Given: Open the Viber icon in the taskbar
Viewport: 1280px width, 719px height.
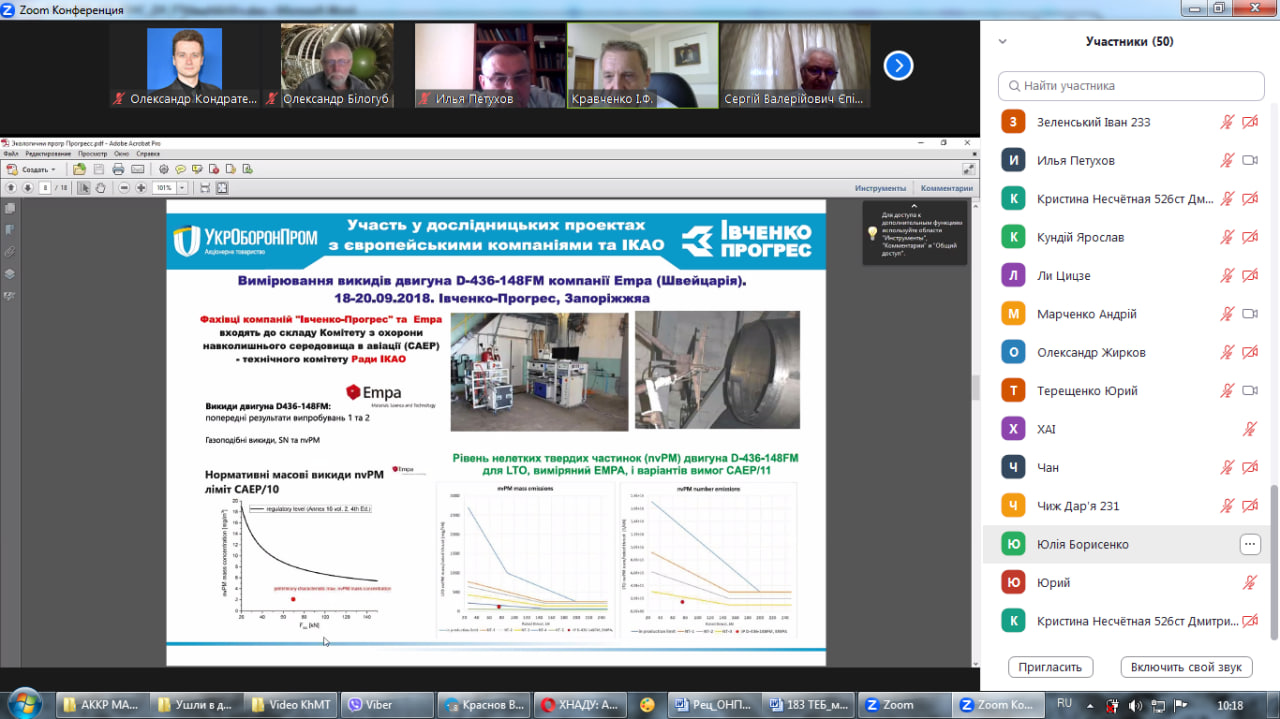Looking at the screenshot, I should tap(370, 704).
